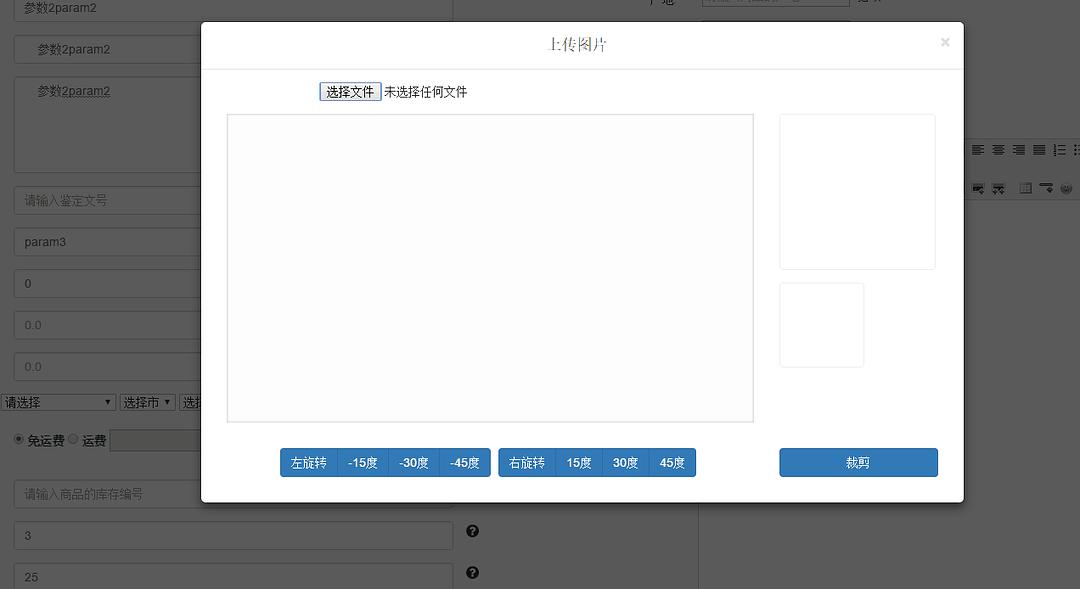Click the multiple images upload icon
Viewport: 1080px width, 589px height.
point(998,187)
